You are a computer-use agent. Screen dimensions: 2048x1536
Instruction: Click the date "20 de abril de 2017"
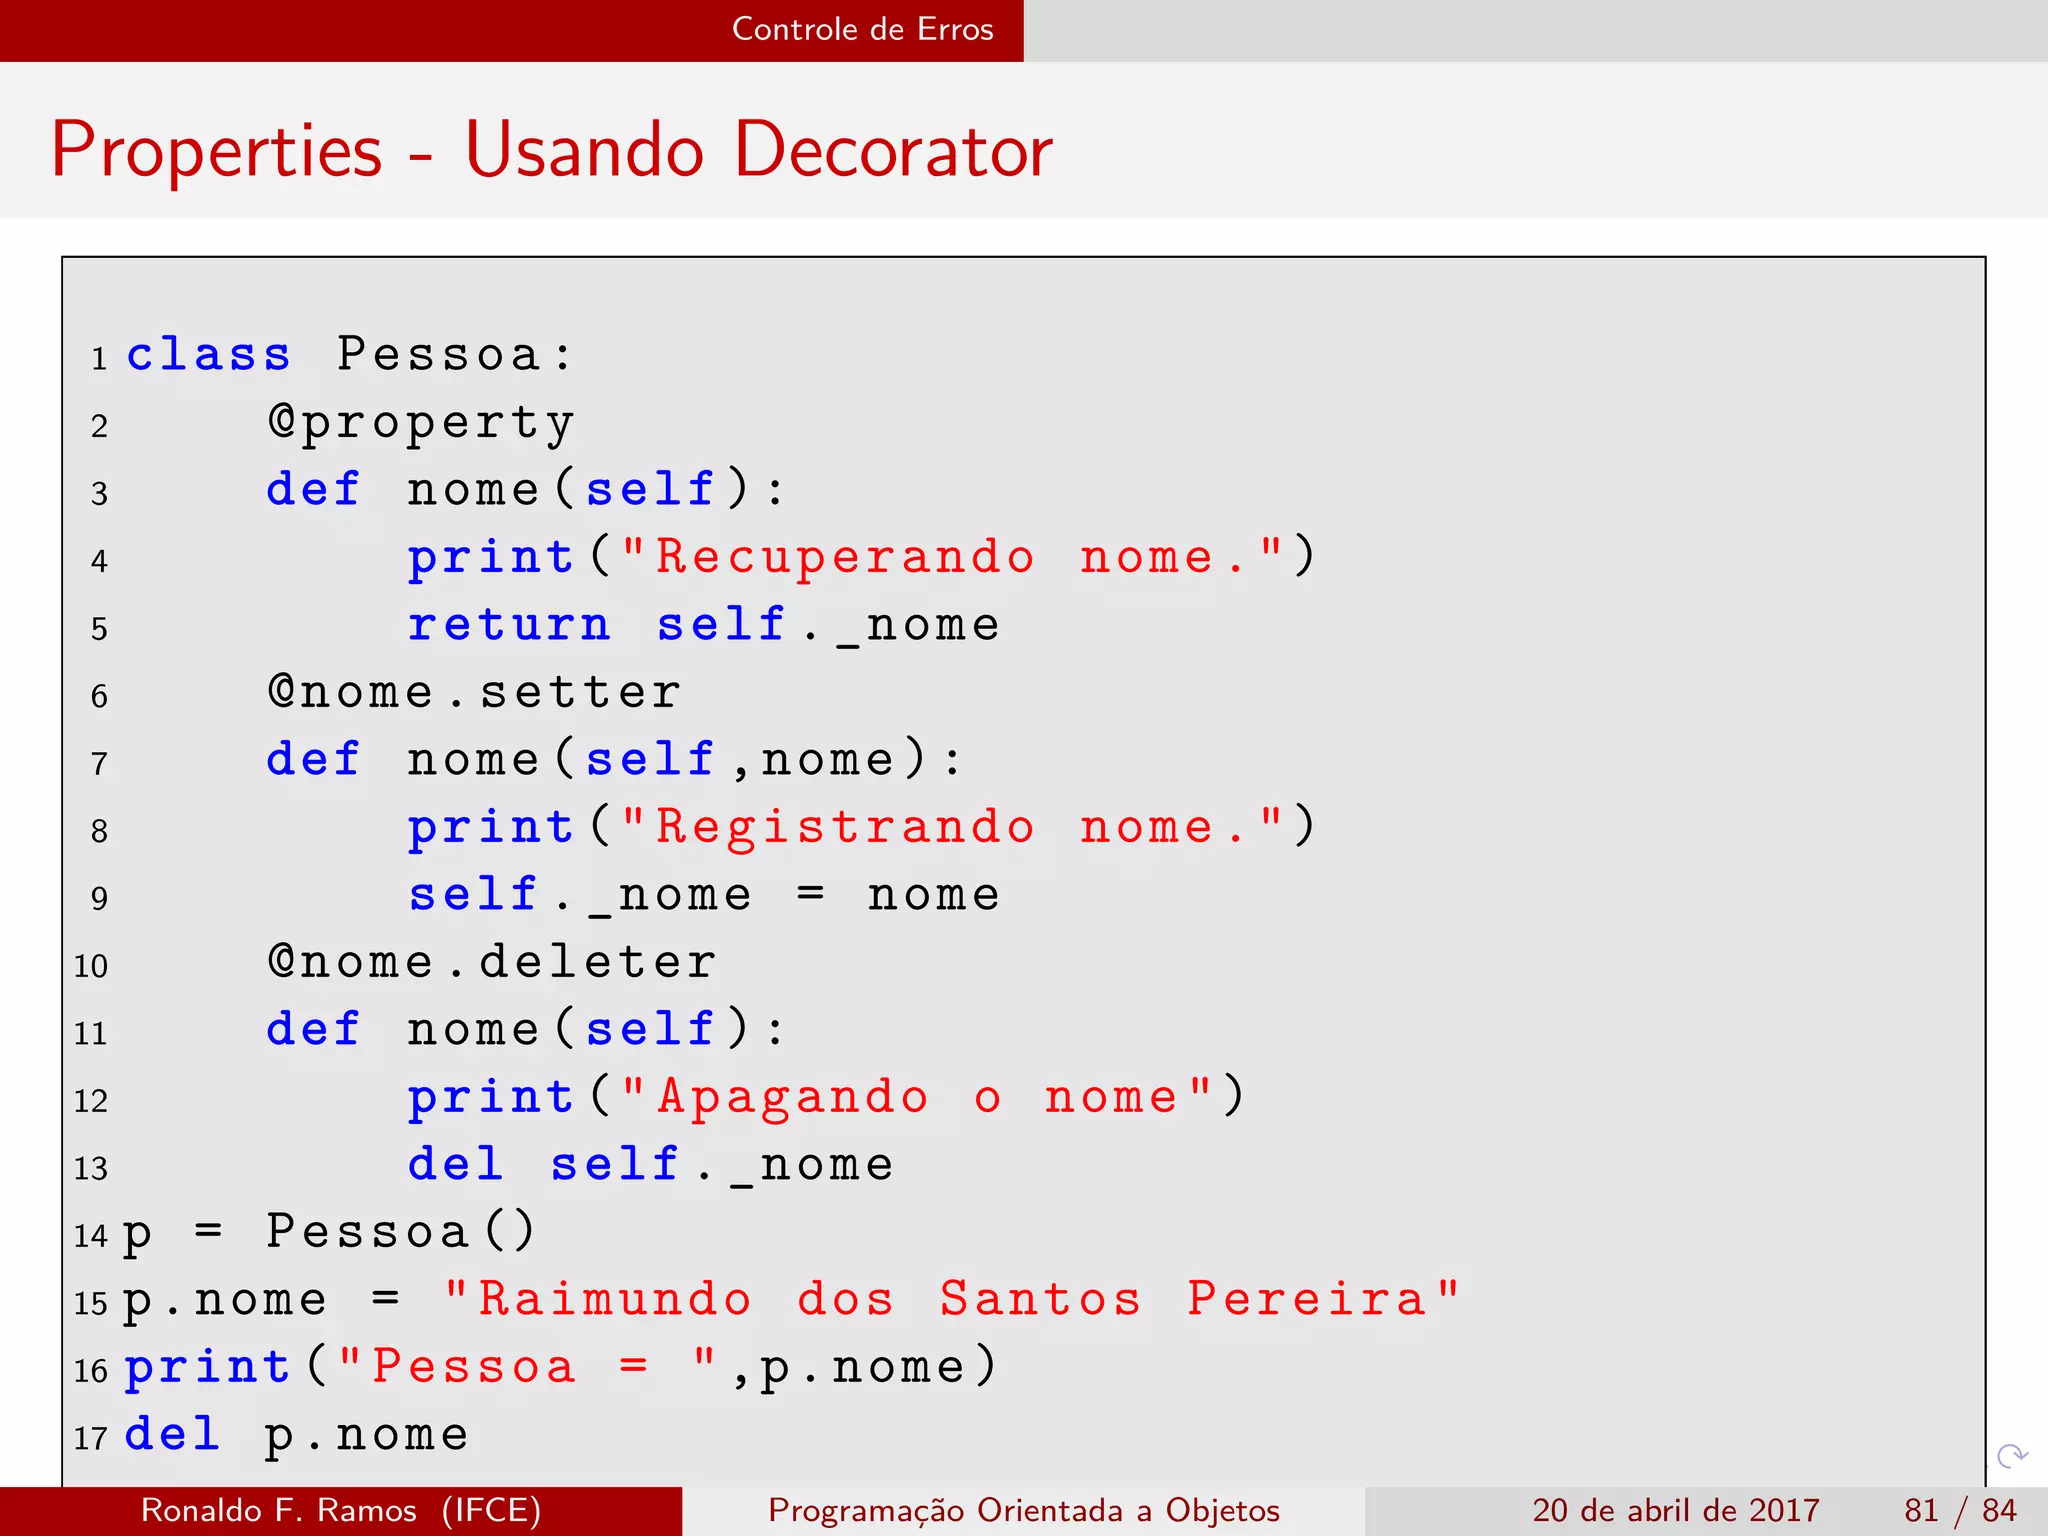[1676, 1510]
